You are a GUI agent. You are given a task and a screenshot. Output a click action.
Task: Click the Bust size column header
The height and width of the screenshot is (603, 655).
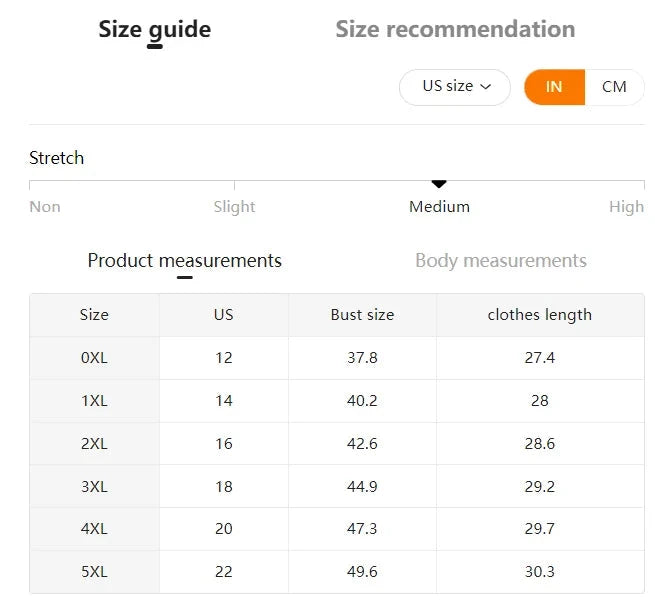coord(362,315)
